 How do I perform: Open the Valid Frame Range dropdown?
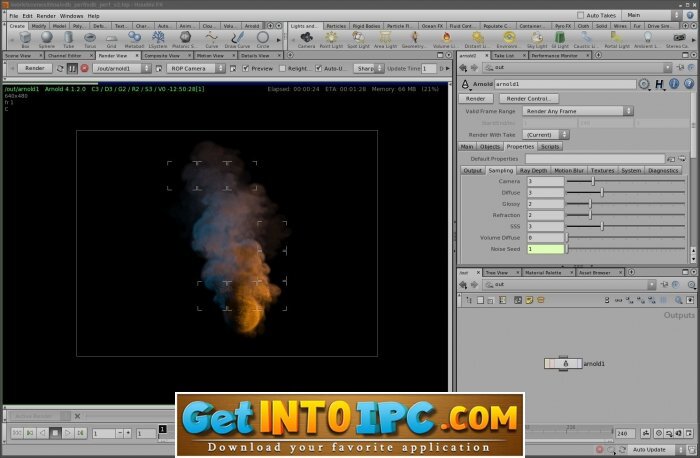coord(578,111)
